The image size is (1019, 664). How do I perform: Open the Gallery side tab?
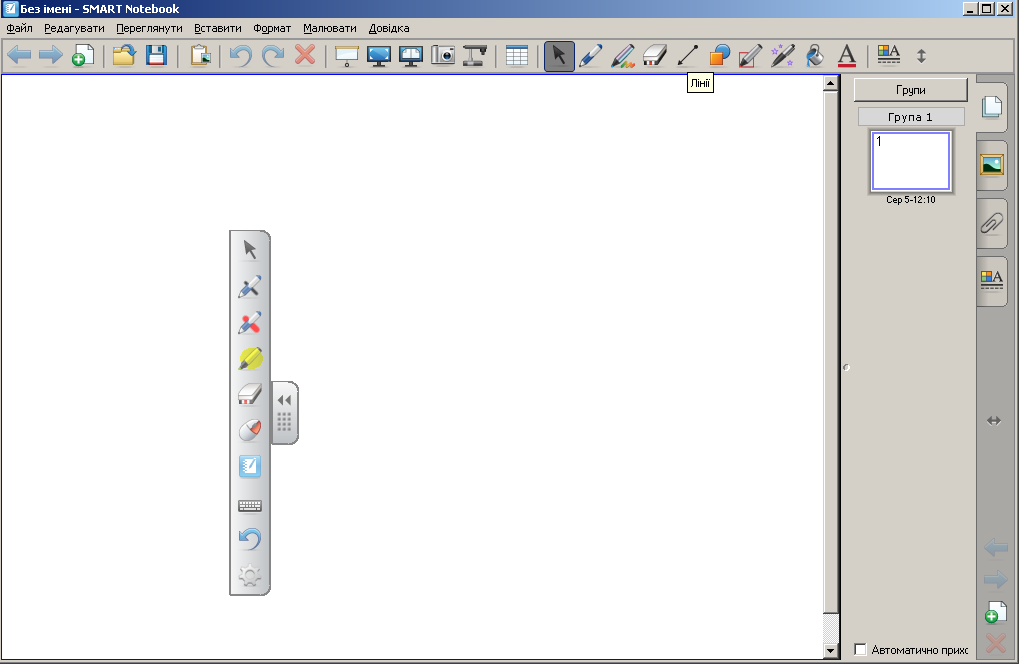click(x=992, y=164)
